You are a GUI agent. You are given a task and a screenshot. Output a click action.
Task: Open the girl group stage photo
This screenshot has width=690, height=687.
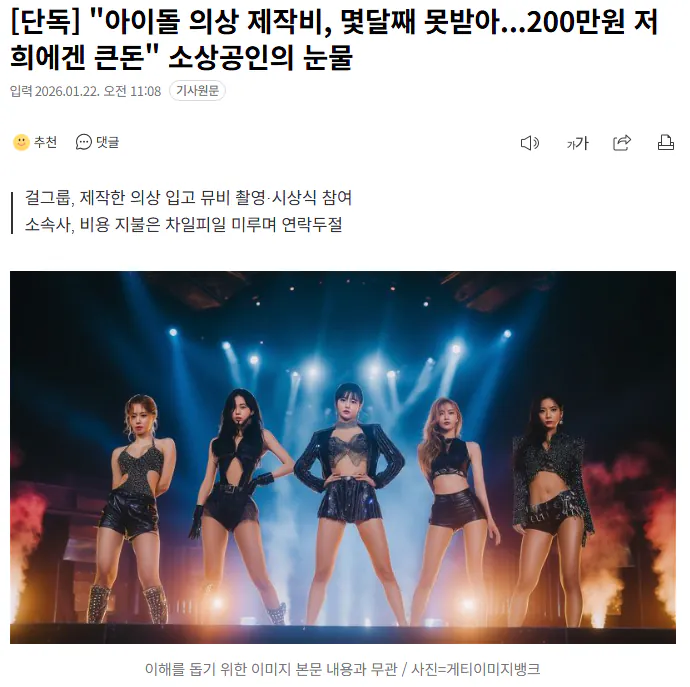(x=343, y=457)
